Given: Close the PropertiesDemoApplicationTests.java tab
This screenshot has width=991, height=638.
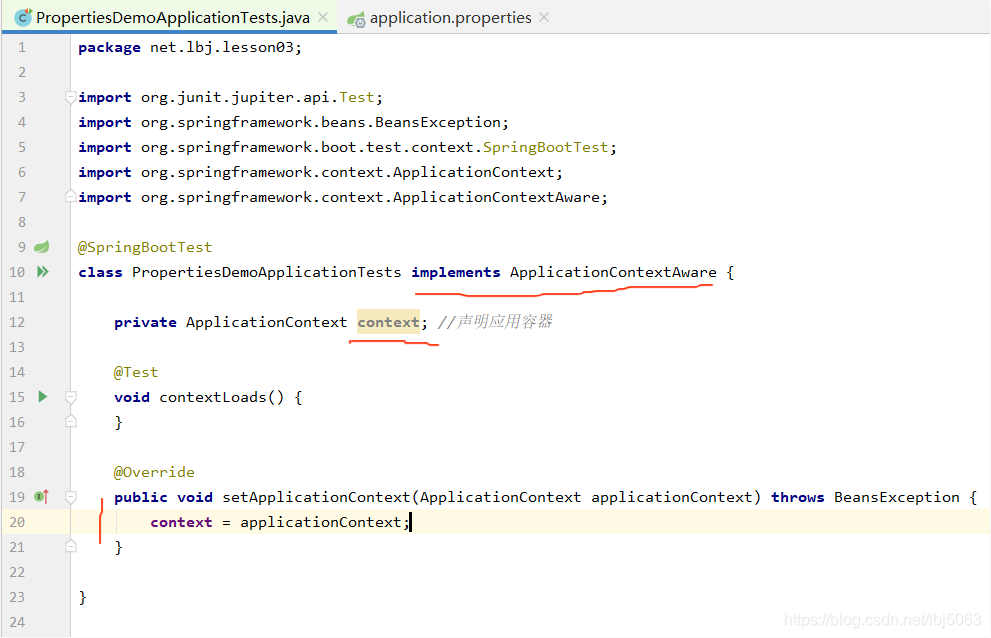Looking at the screenshot, I should click(323, 17).
